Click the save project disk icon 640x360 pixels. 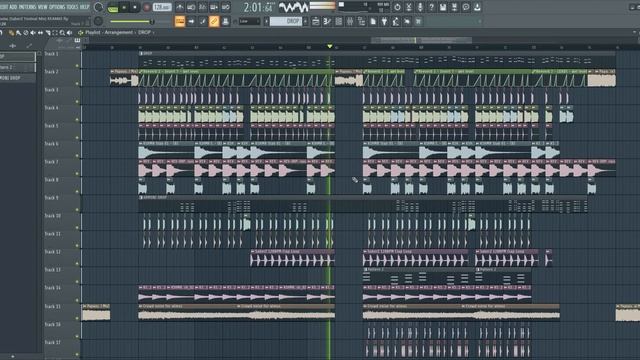click(443, 7)
